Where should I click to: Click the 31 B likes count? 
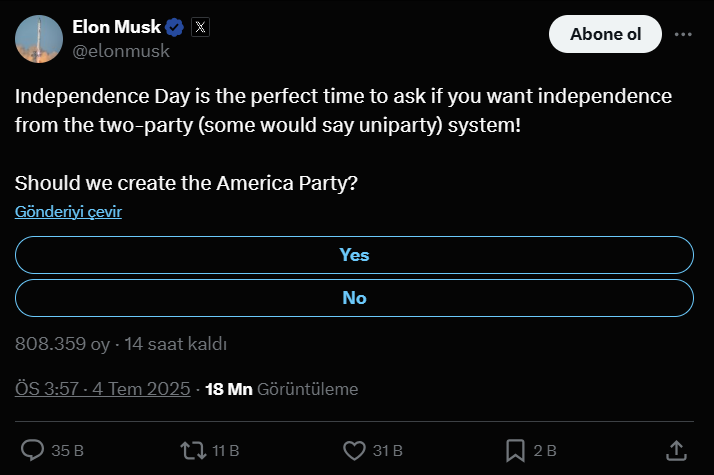point(388,450)
